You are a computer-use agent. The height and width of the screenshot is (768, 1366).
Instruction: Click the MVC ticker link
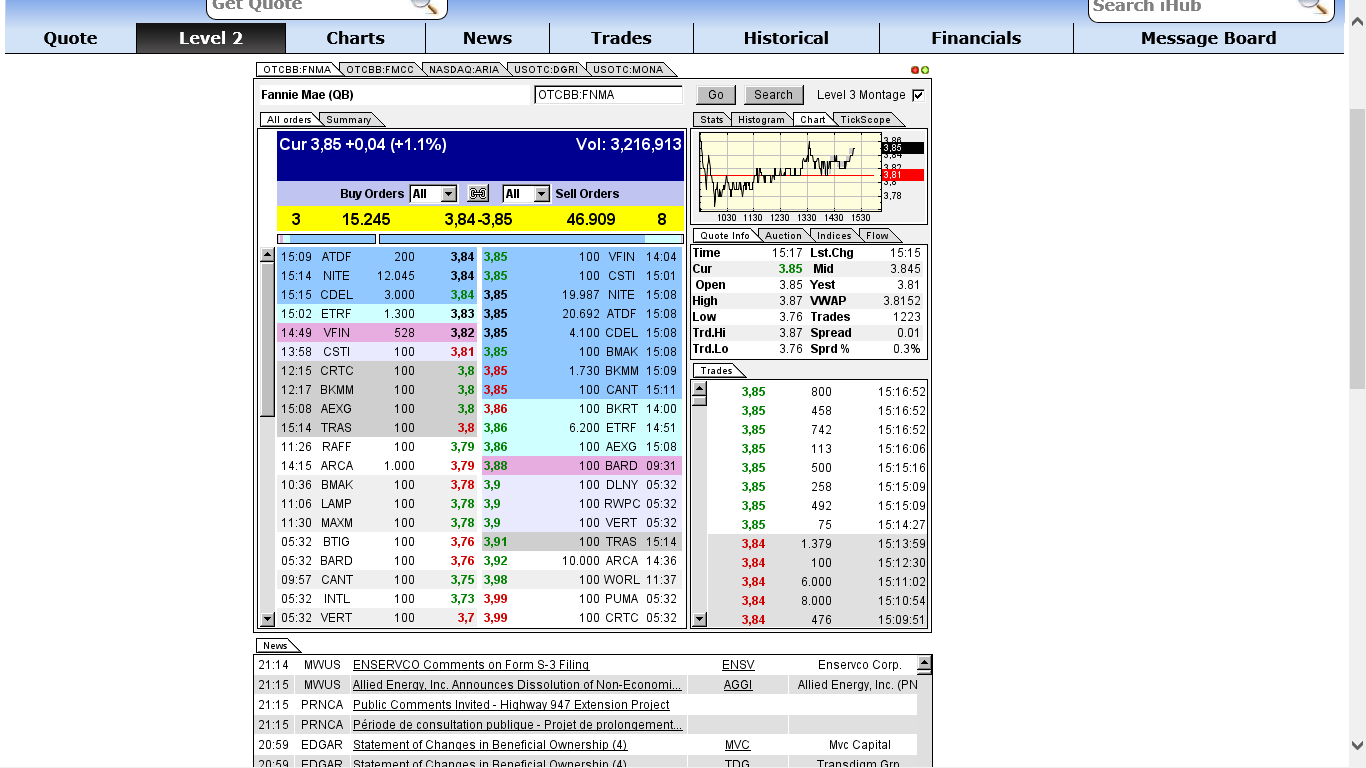click(737, 745)
